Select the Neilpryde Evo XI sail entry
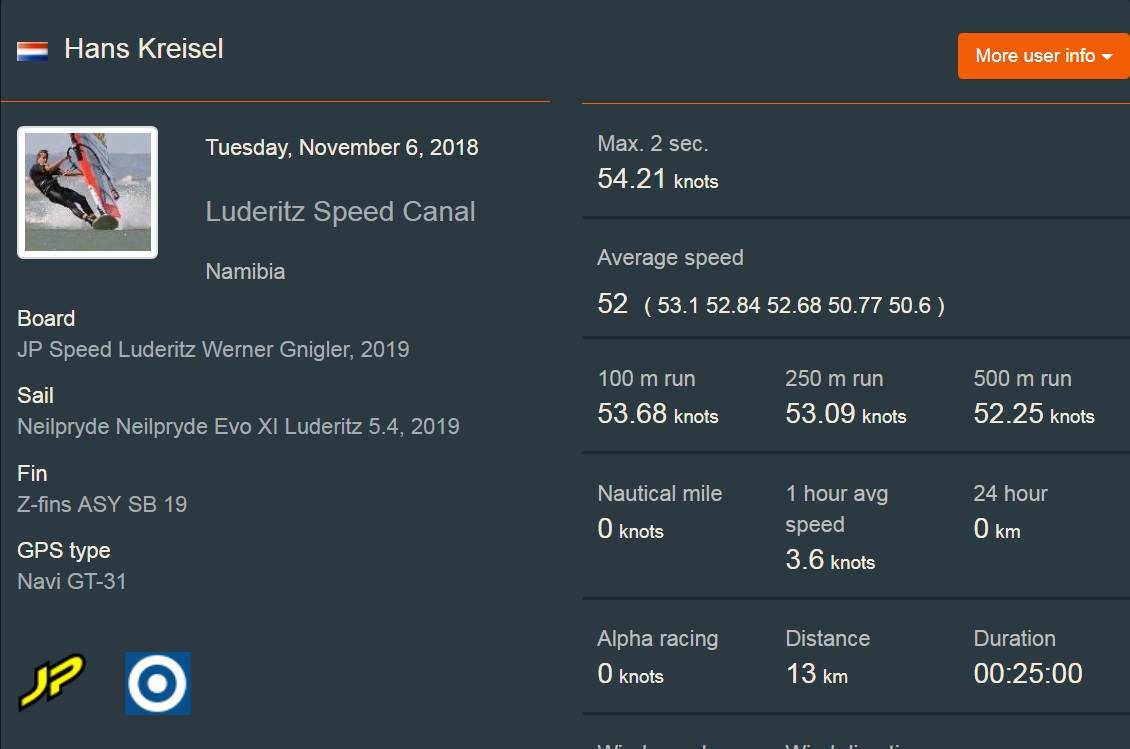The height and width of the screenshot is (749, 1130). tap(238, 427)
